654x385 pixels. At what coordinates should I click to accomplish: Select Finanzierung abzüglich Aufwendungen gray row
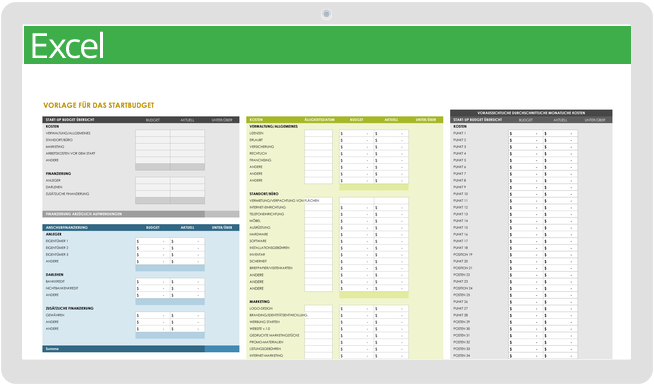coord(141,214)
